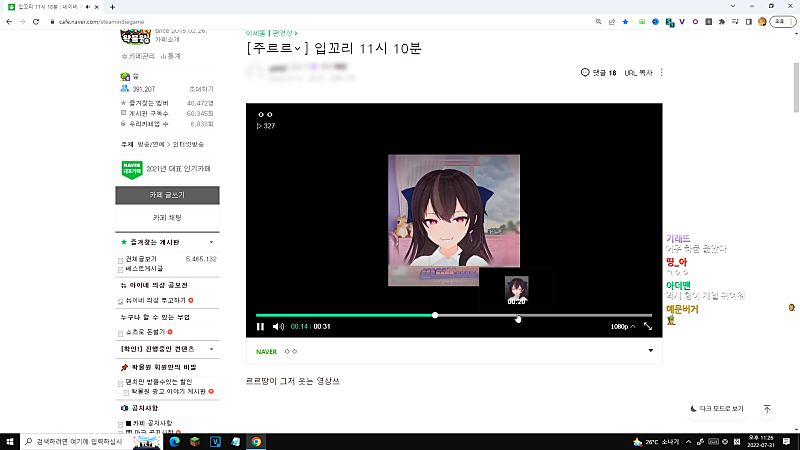The image size is (800, 450).
Task: Open the 1080p quality selector
Action: click(x=622, y=327)
